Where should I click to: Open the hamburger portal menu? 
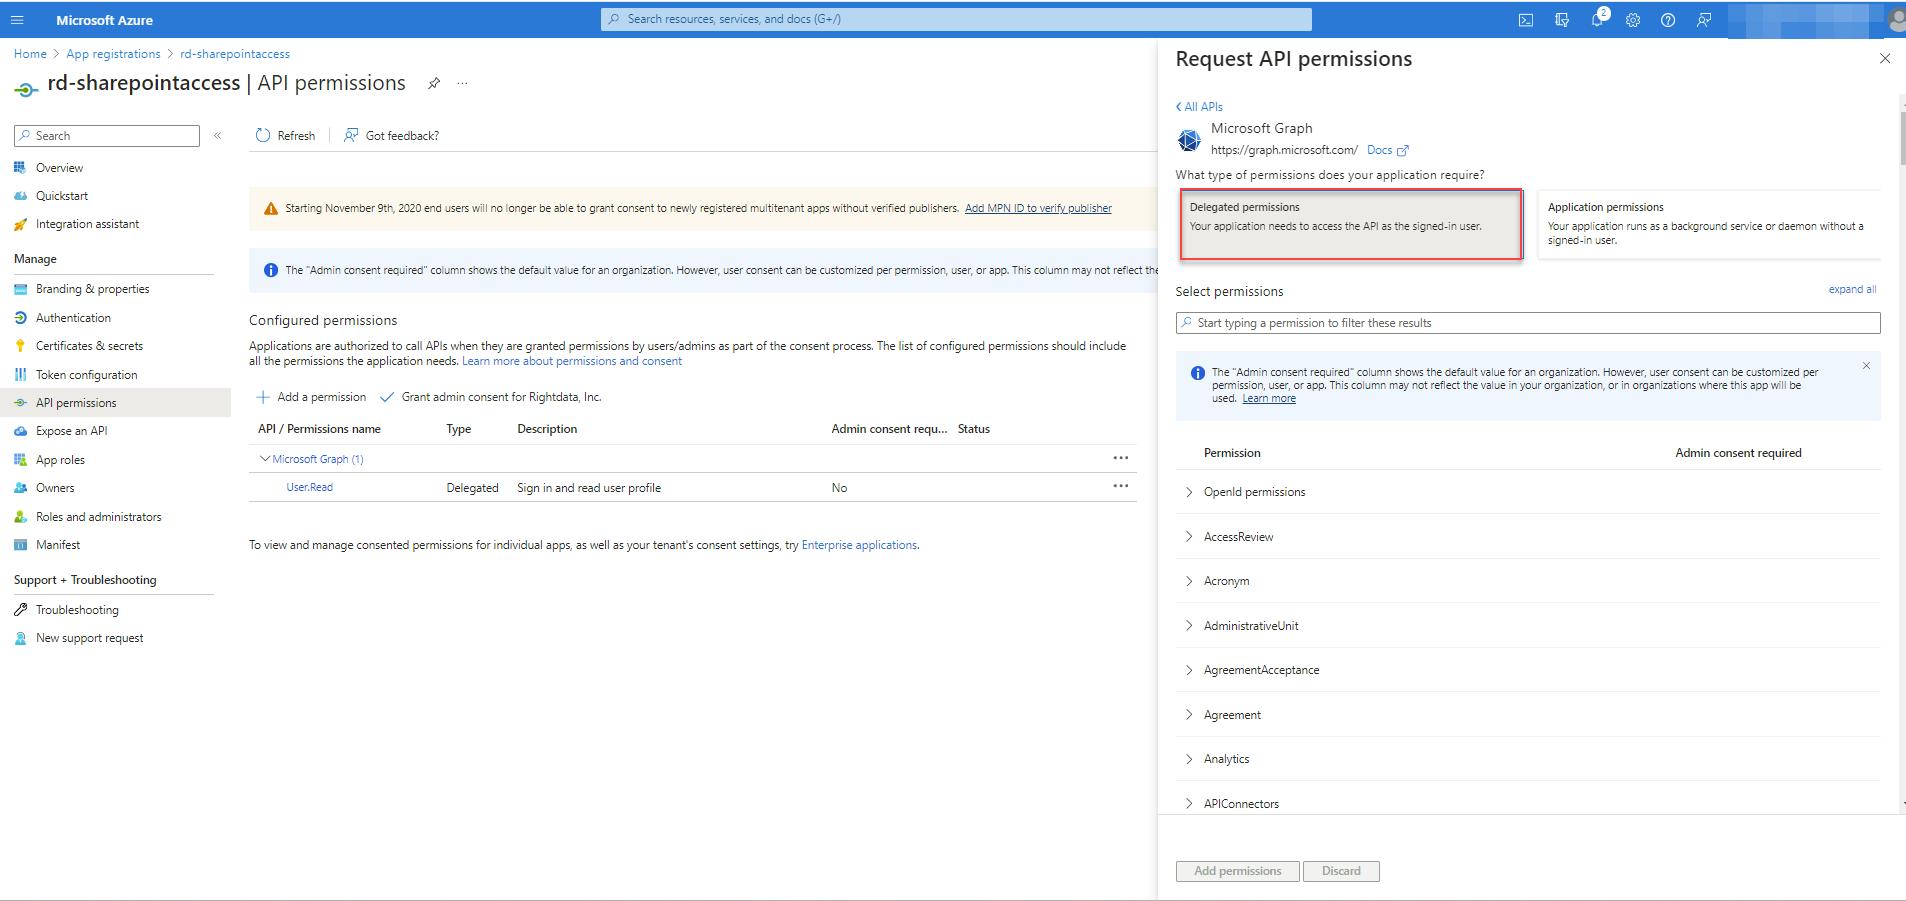coord(17,20)
